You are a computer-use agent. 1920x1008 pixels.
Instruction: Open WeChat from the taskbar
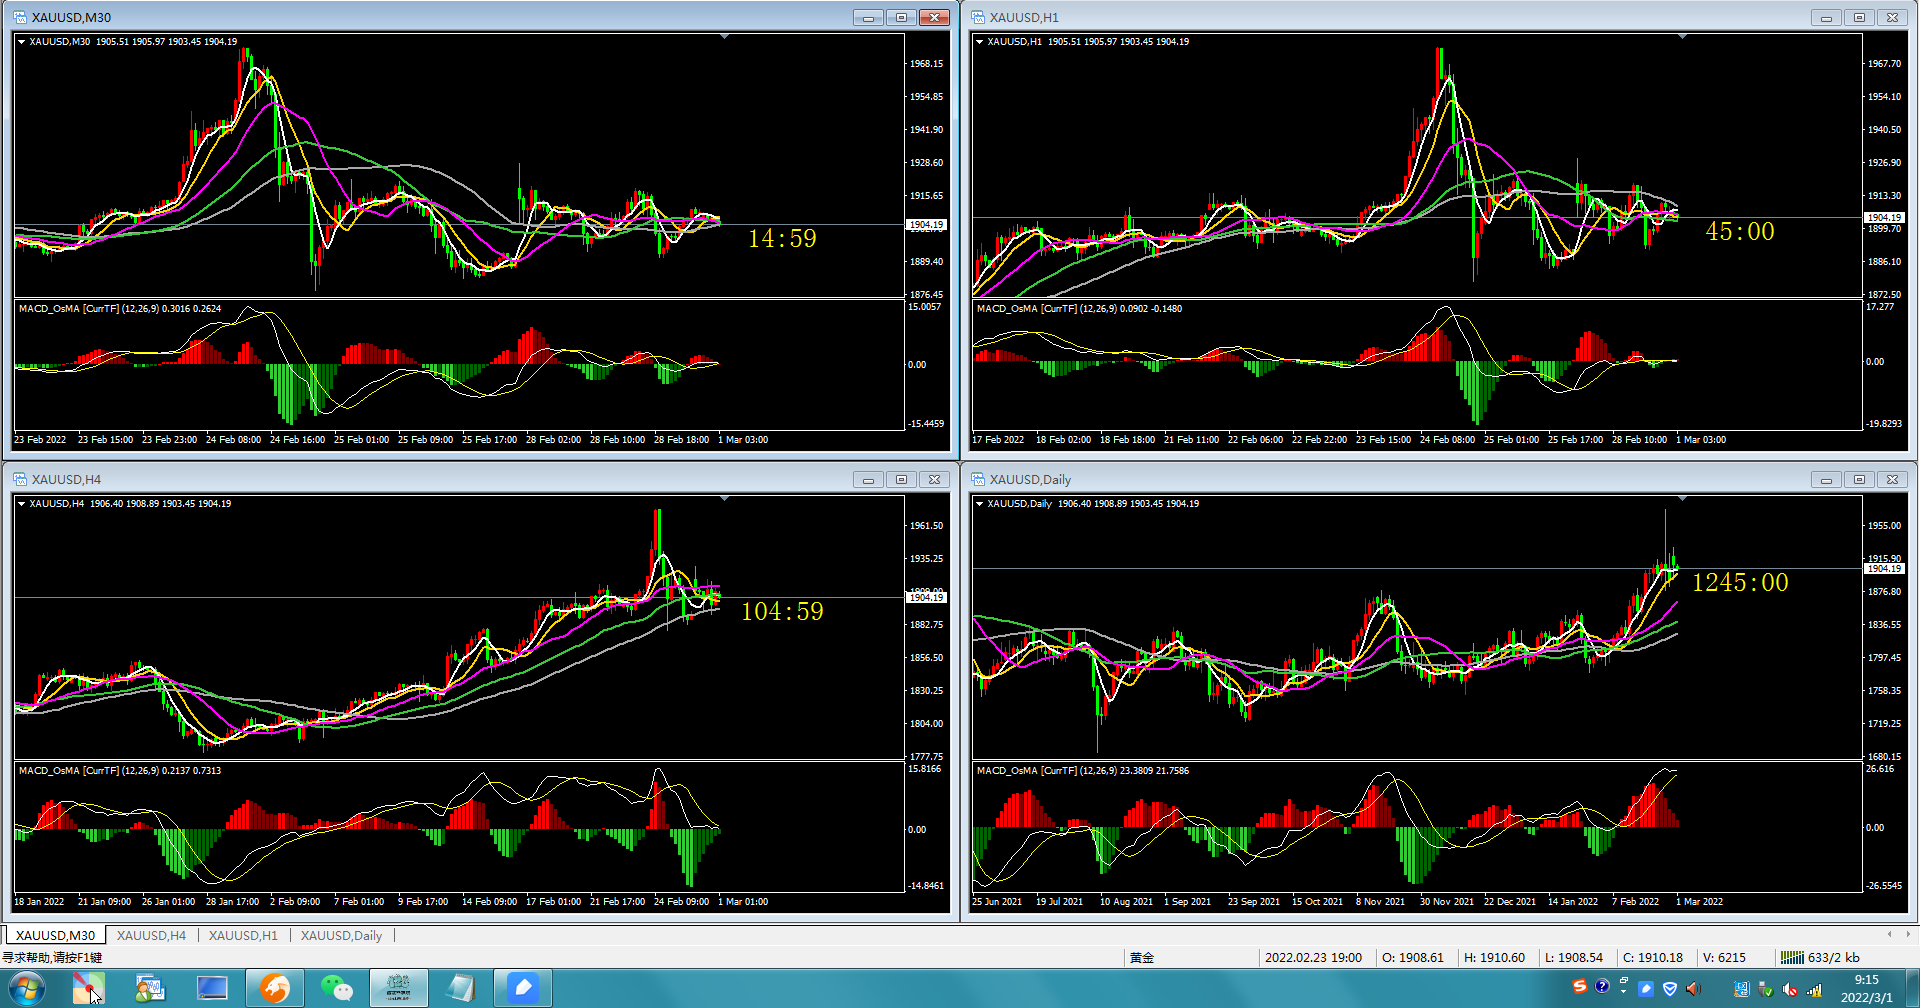(337, 989)
